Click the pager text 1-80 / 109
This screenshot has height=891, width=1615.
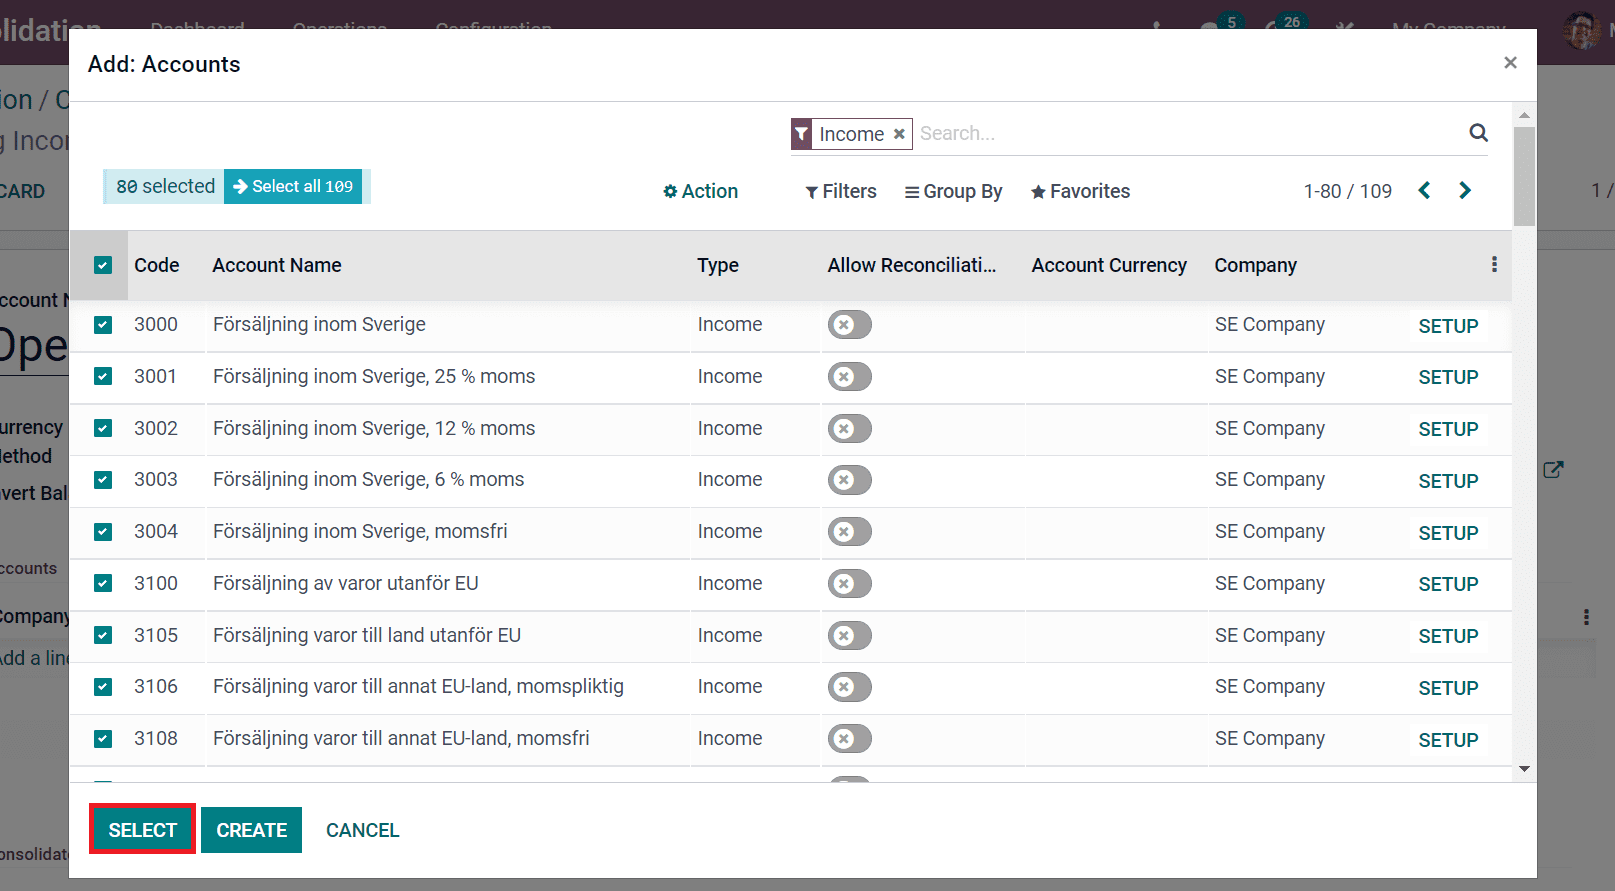(x=1347, y=191)
